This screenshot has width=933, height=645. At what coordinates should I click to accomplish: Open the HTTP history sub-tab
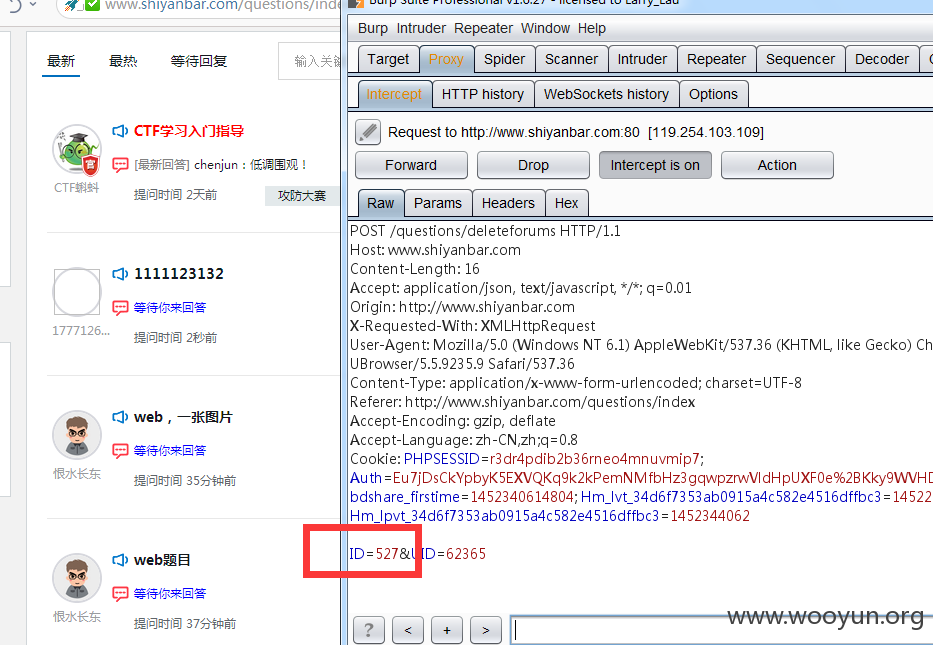point(483,95)
